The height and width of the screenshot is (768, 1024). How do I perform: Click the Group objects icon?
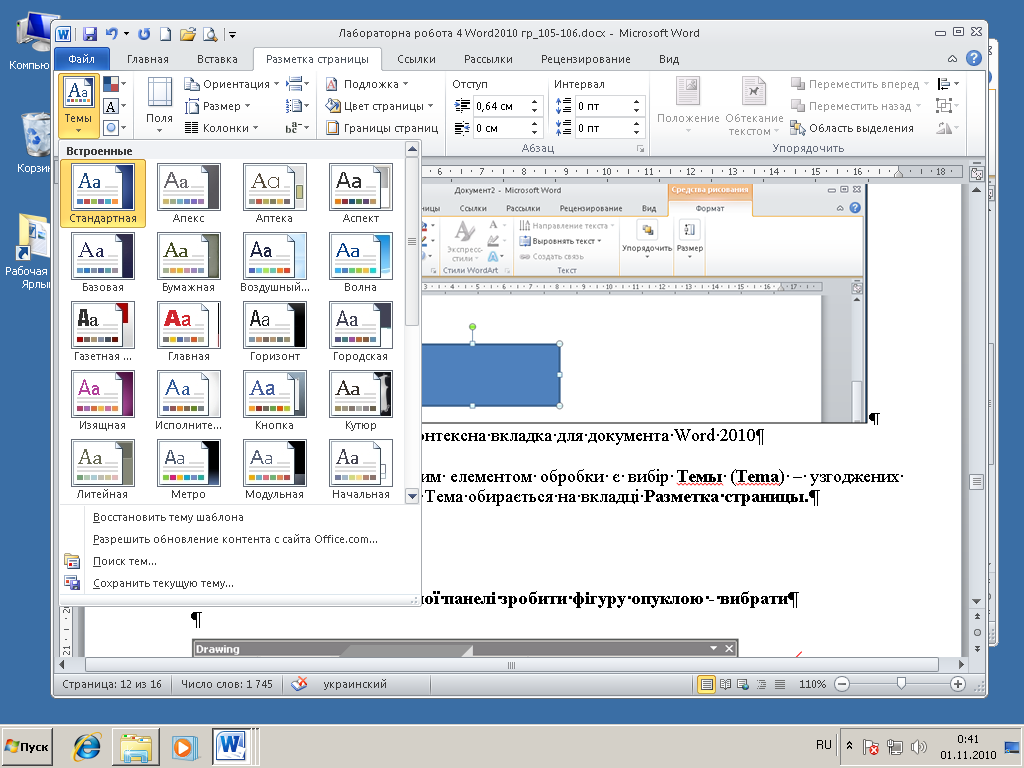[948, 106]
